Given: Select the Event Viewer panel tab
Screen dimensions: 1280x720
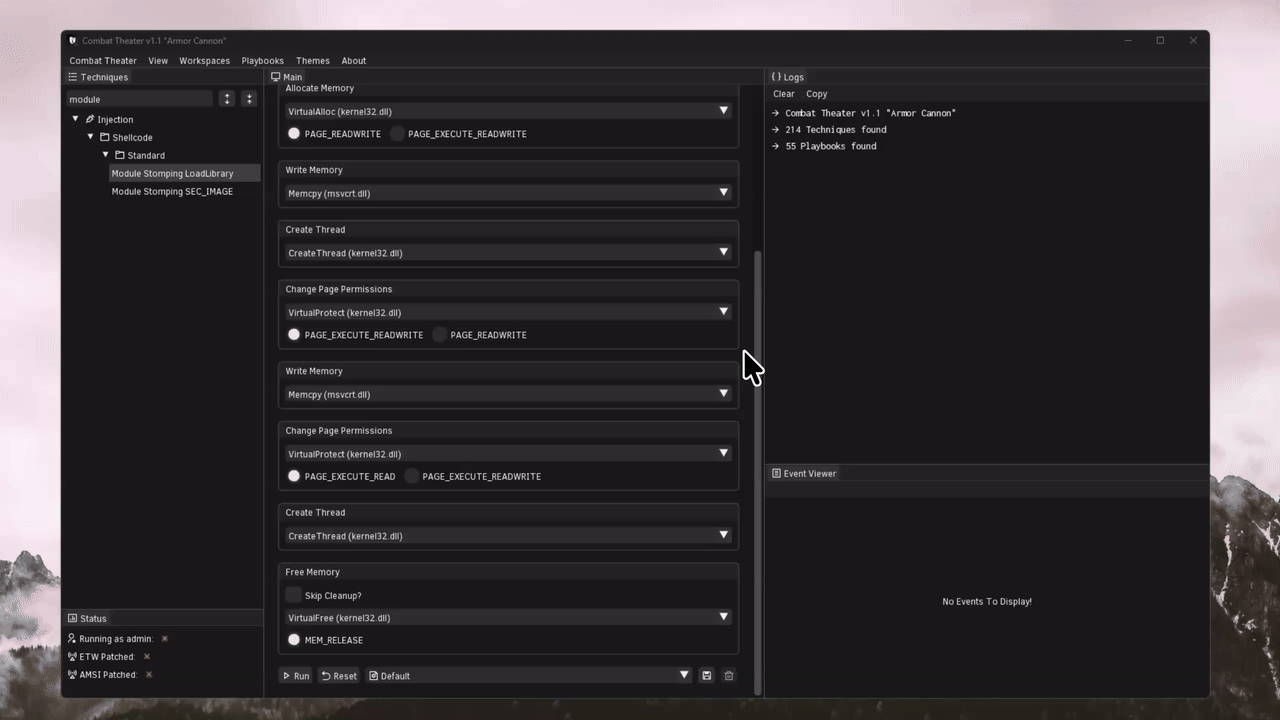Looking at the screenshot, I should point(804,474).
